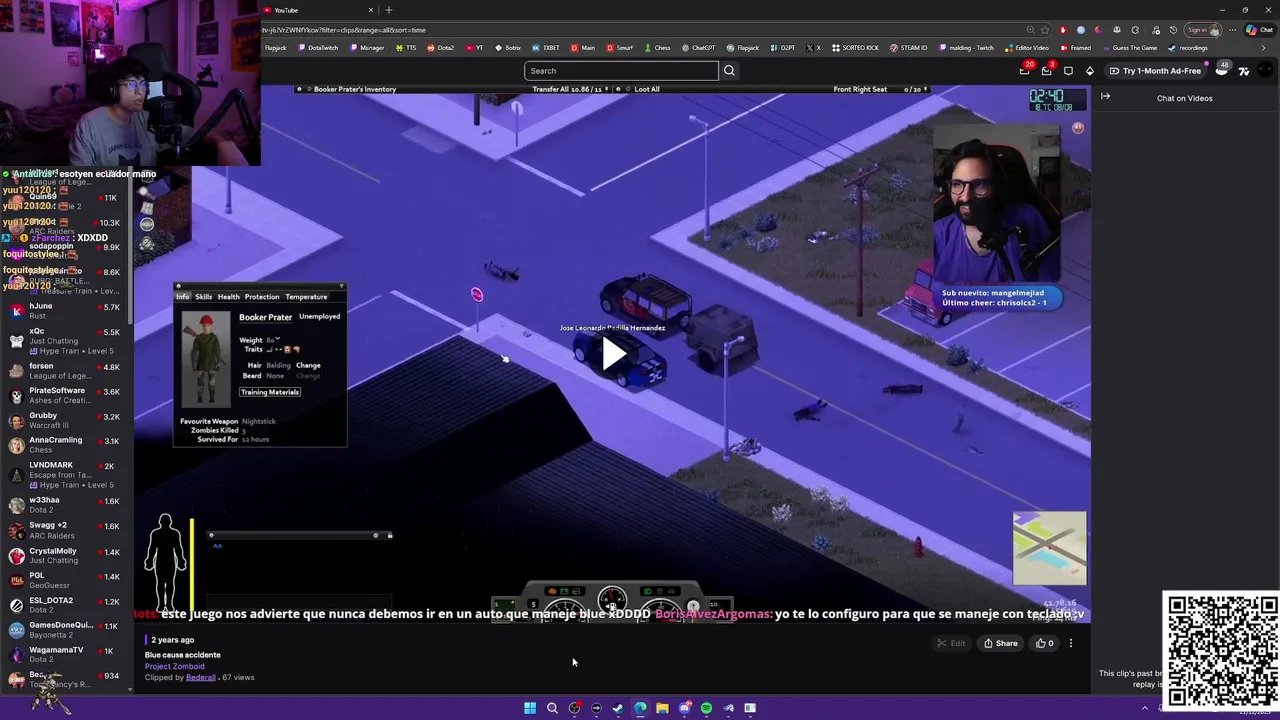Viewport: 1280px width, 720px height.
Task: Open Botrix bookmark
Action: click(x=507, y=48)
